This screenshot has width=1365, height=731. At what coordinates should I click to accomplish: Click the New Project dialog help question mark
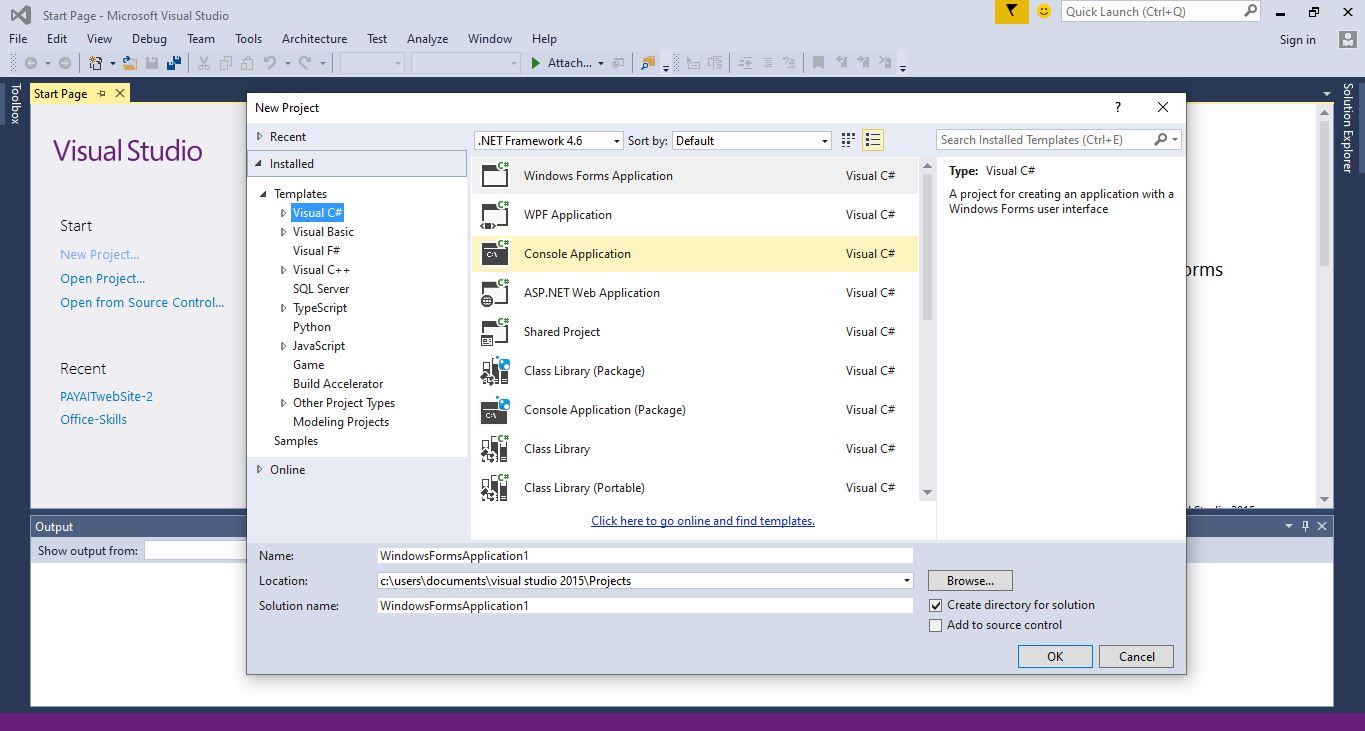[x=1118, y=107]
